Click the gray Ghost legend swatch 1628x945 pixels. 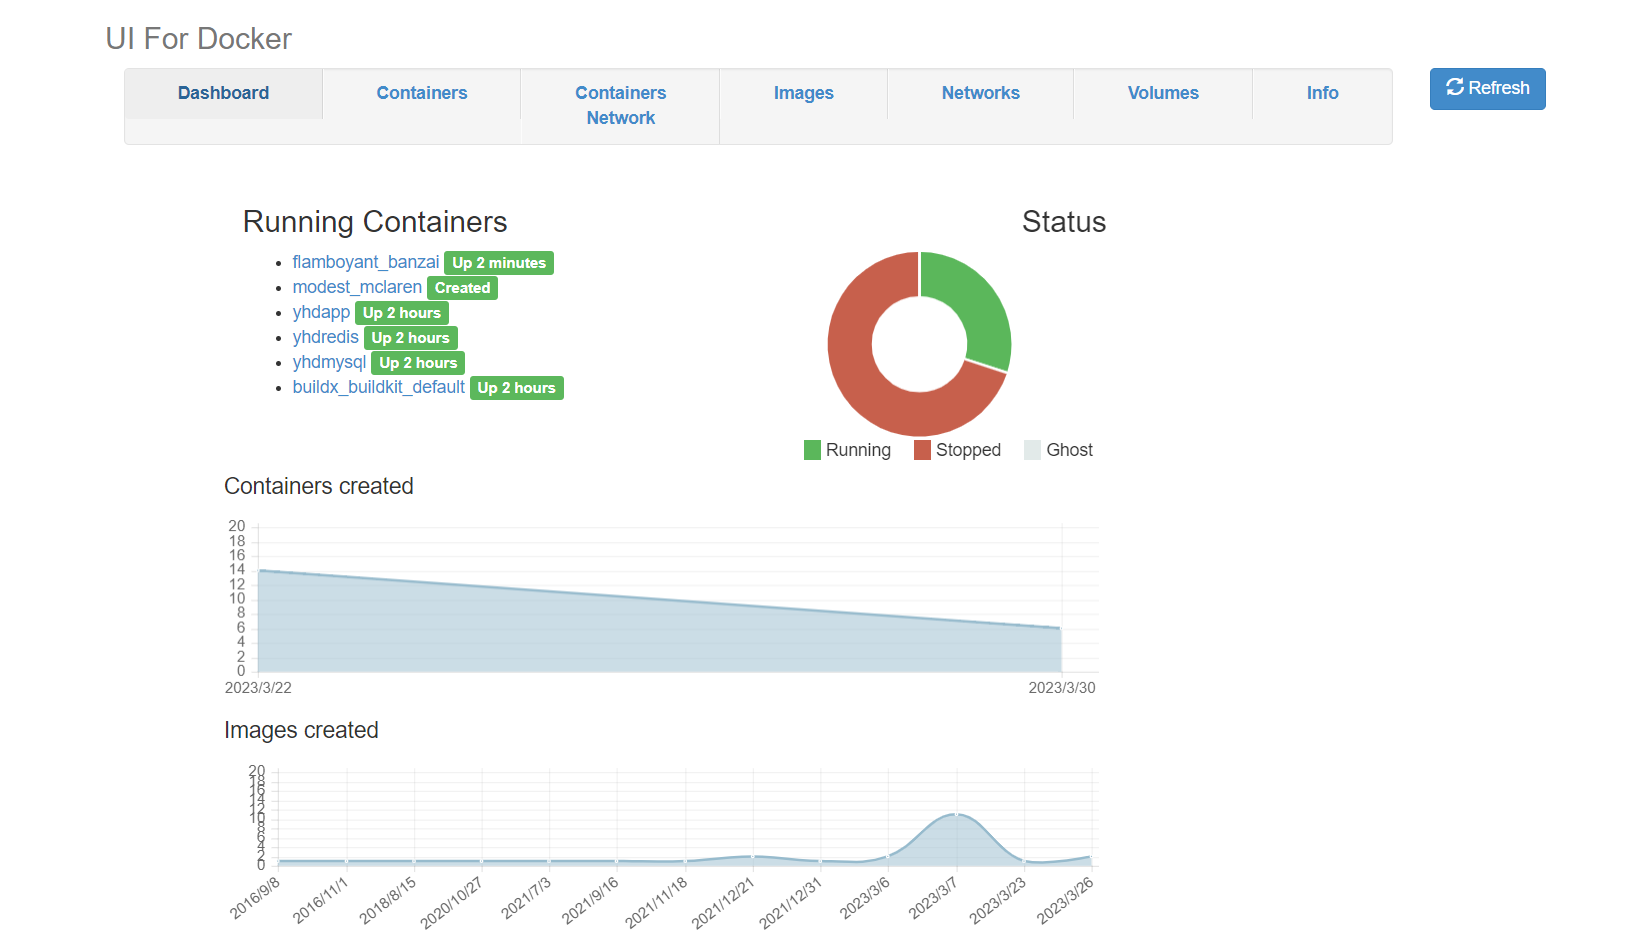[x=1032, y=450]
